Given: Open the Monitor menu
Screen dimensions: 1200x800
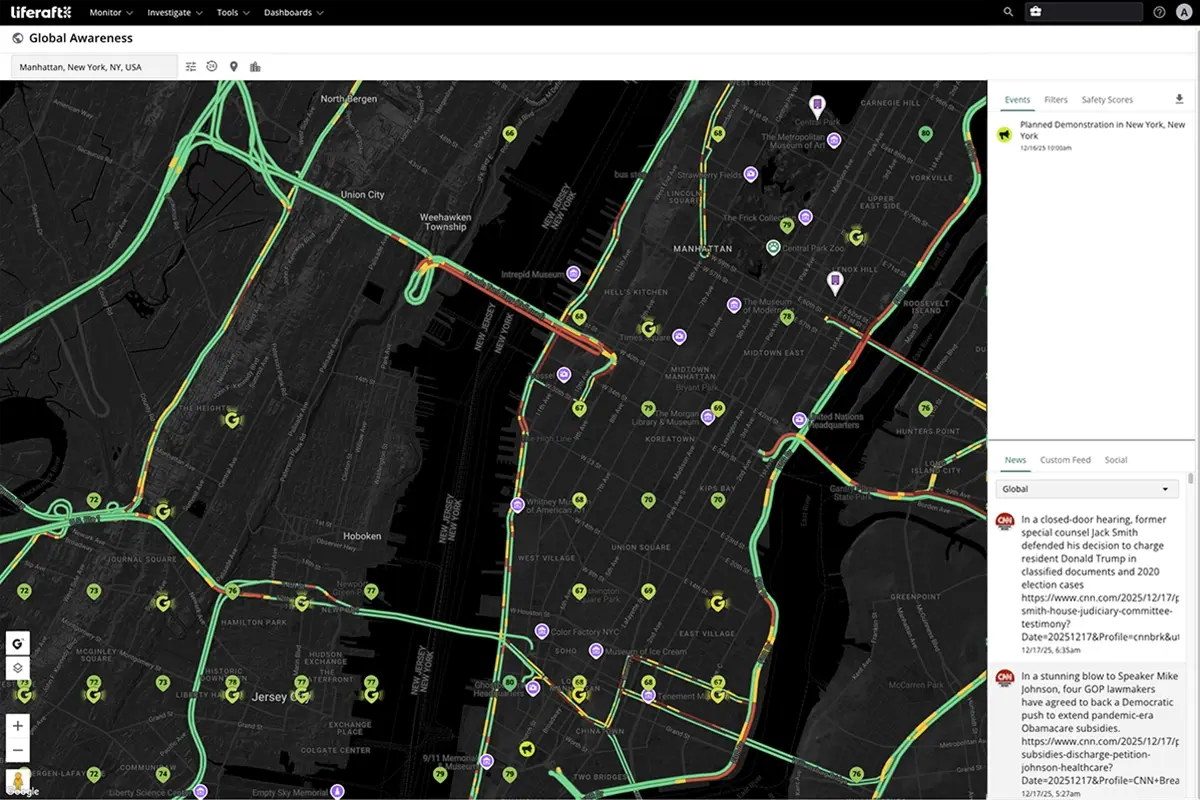Looking at the screenshot, I should click(108, 12).
